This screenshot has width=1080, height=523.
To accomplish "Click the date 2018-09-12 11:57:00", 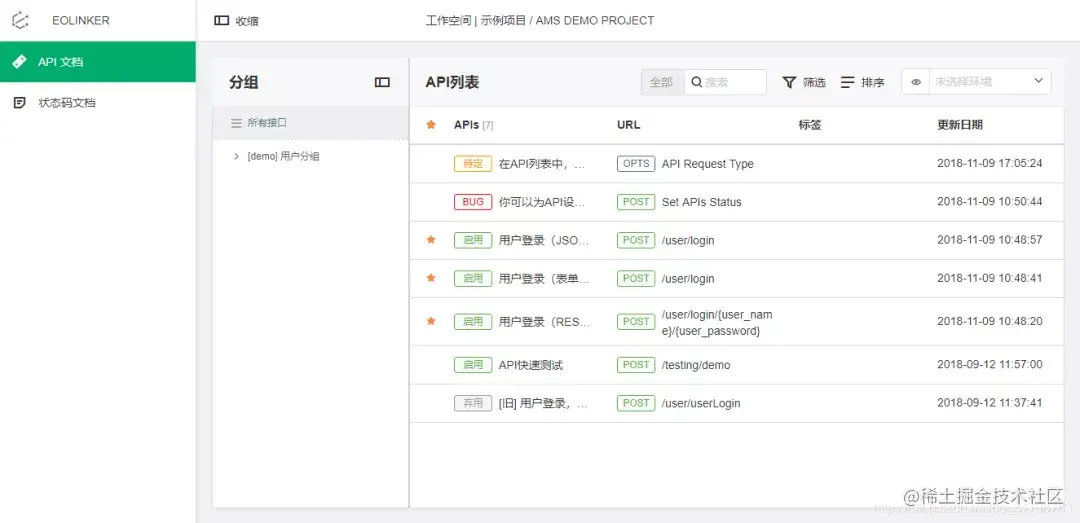I will [990, 365].
